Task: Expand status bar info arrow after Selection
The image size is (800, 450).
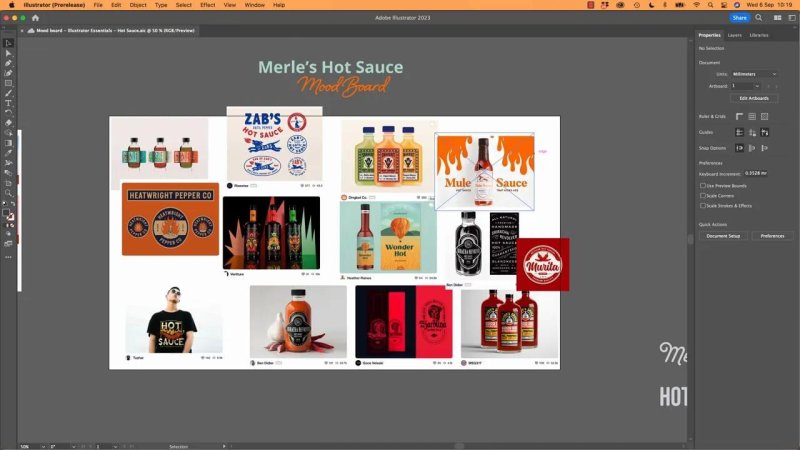Action: click(223, 446)
